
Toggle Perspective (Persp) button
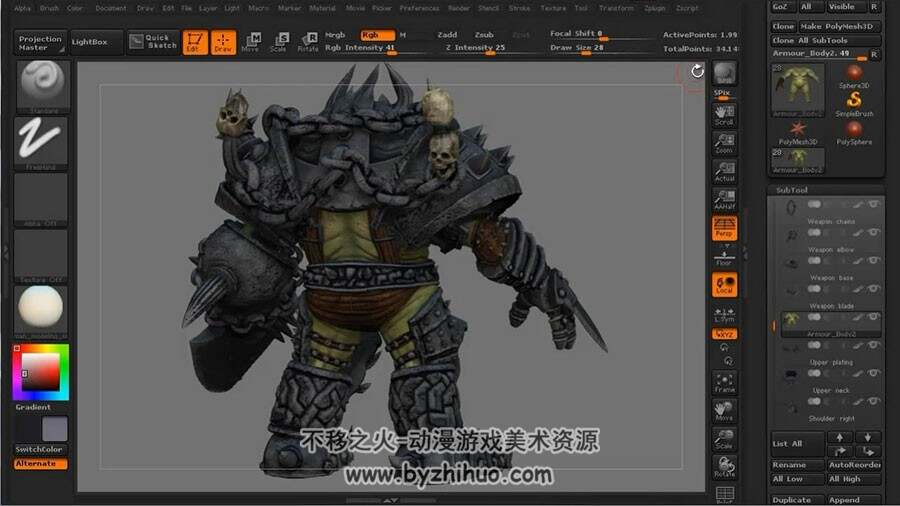[724, 228]
